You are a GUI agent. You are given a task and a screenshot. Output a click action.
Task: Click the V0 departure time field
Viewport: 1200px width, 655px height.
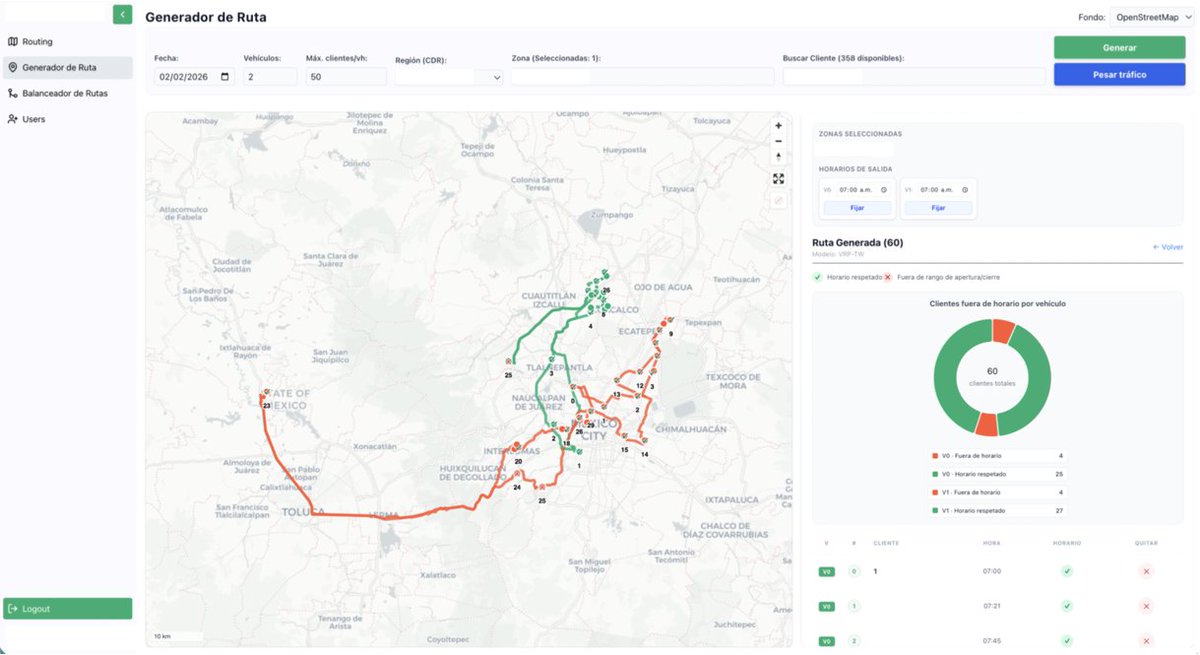coord(863,189)
